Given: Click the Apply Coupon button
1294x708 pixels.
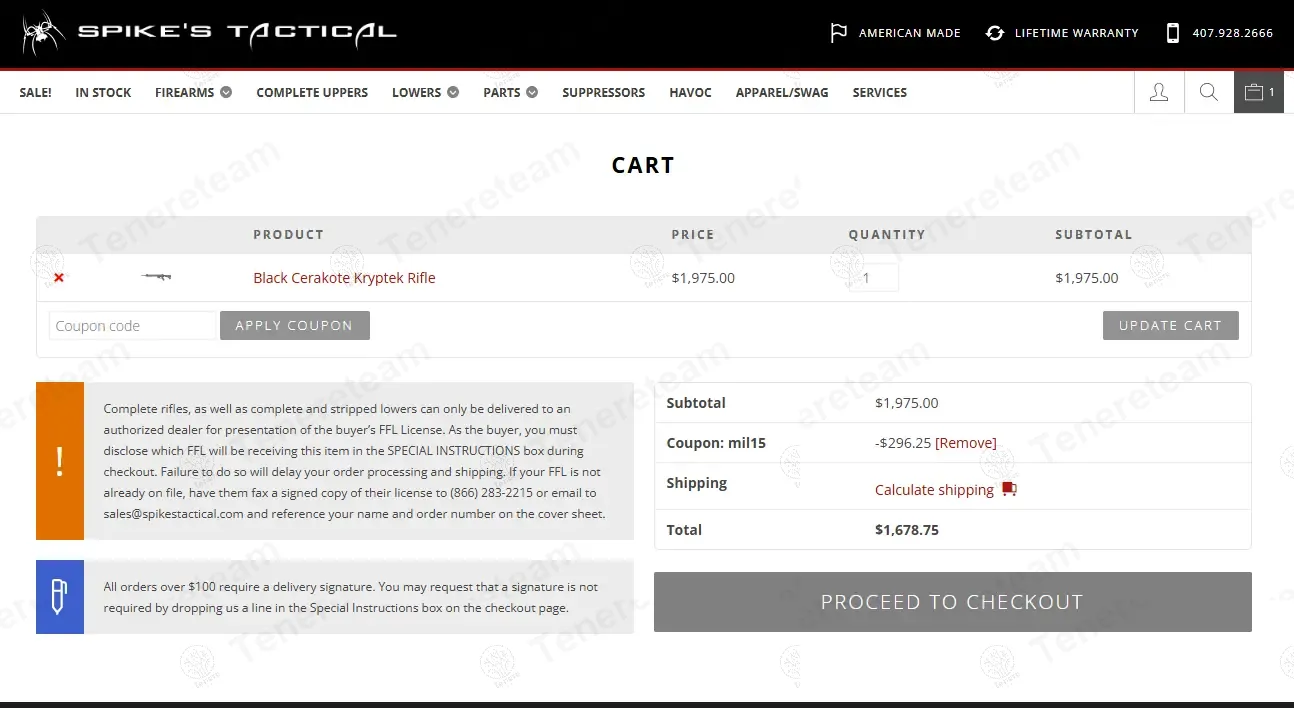Looking at the screenshot, I should 295,325.
